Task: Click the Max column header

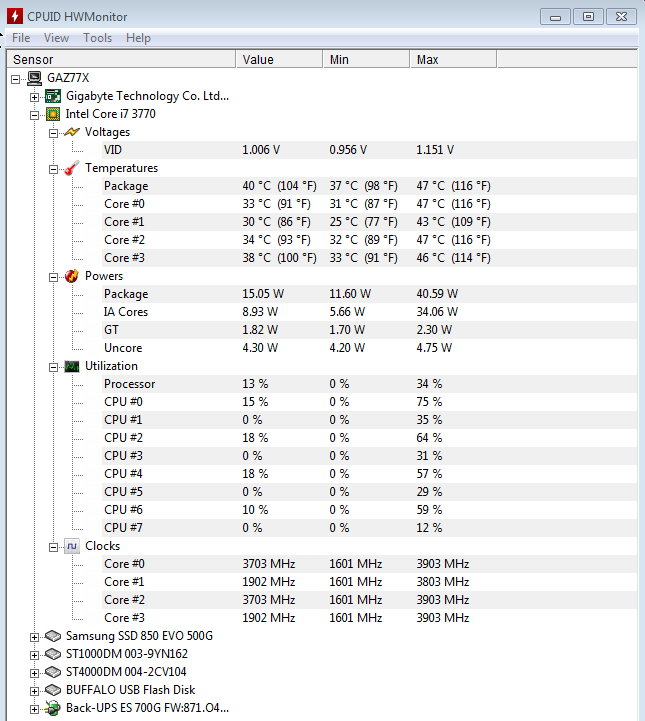Action: pyautogui.click(x=453, y=59)
